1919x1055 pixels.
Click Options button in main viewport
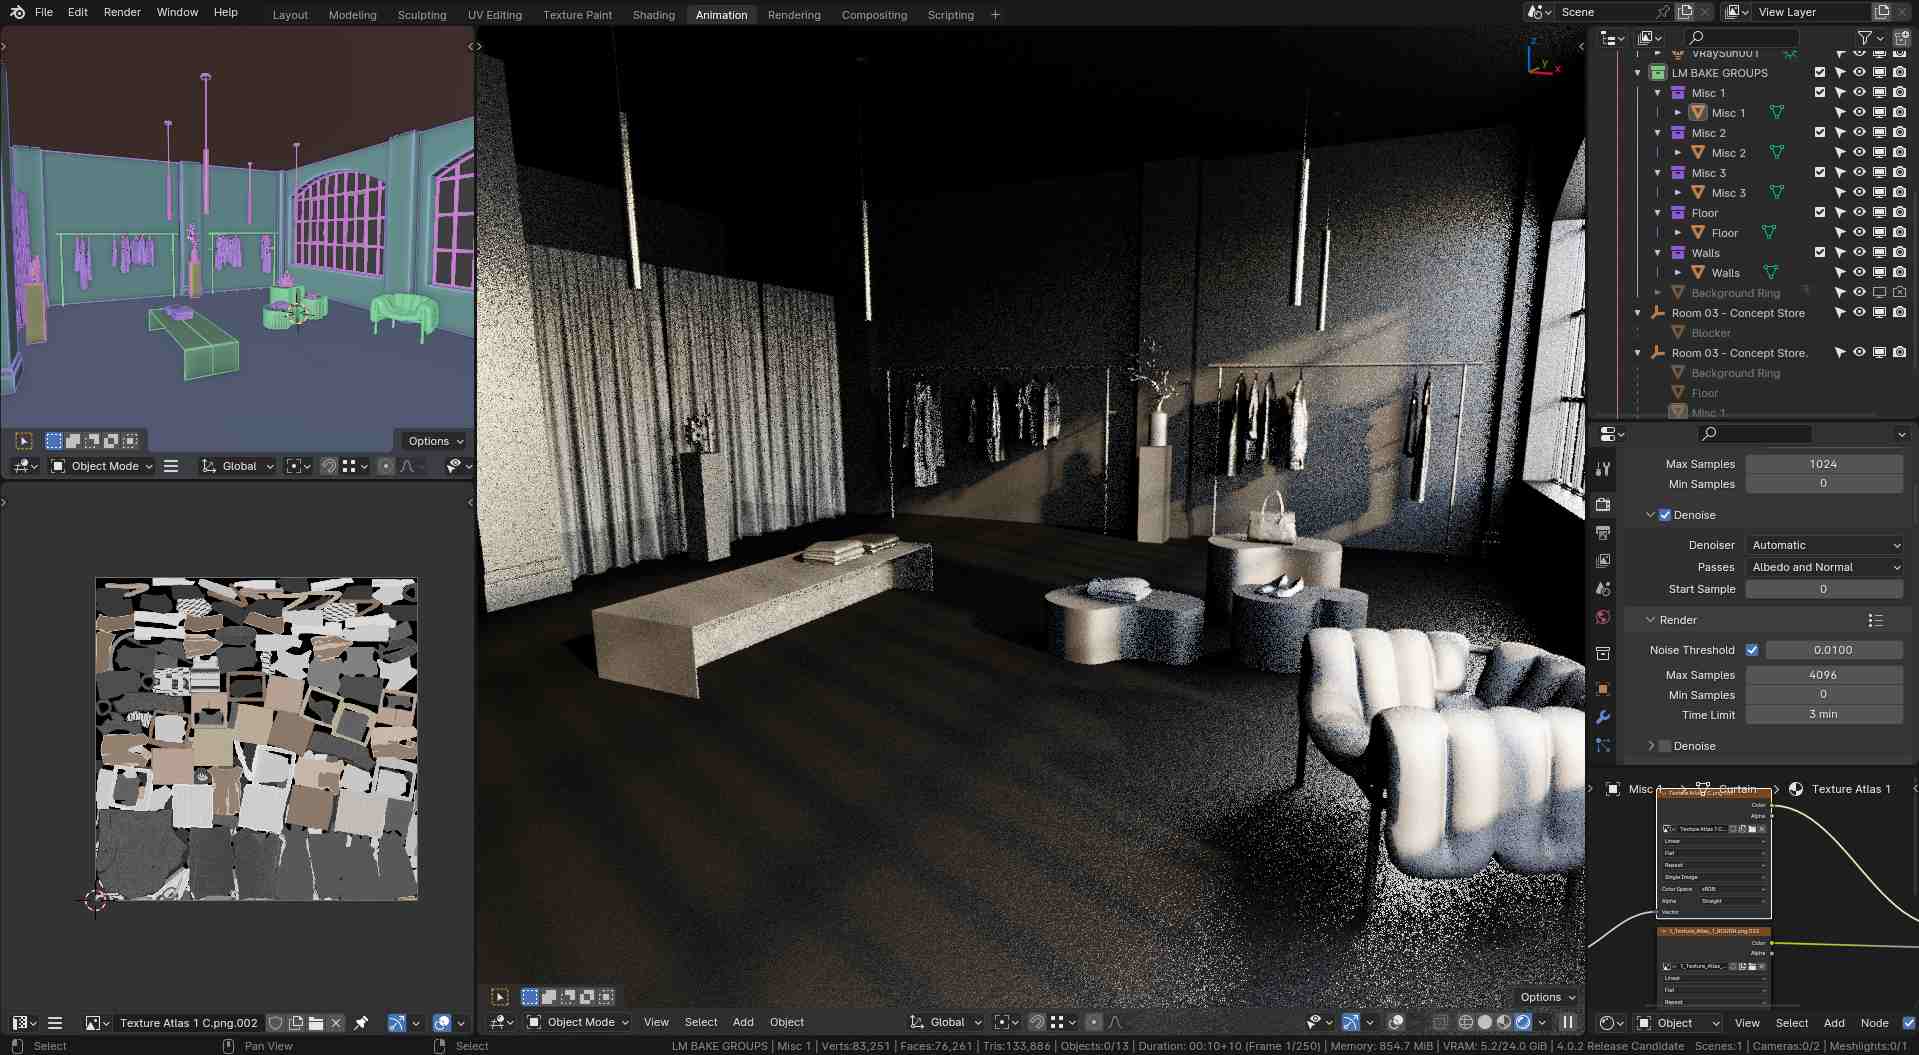(x=1547, y=997)
